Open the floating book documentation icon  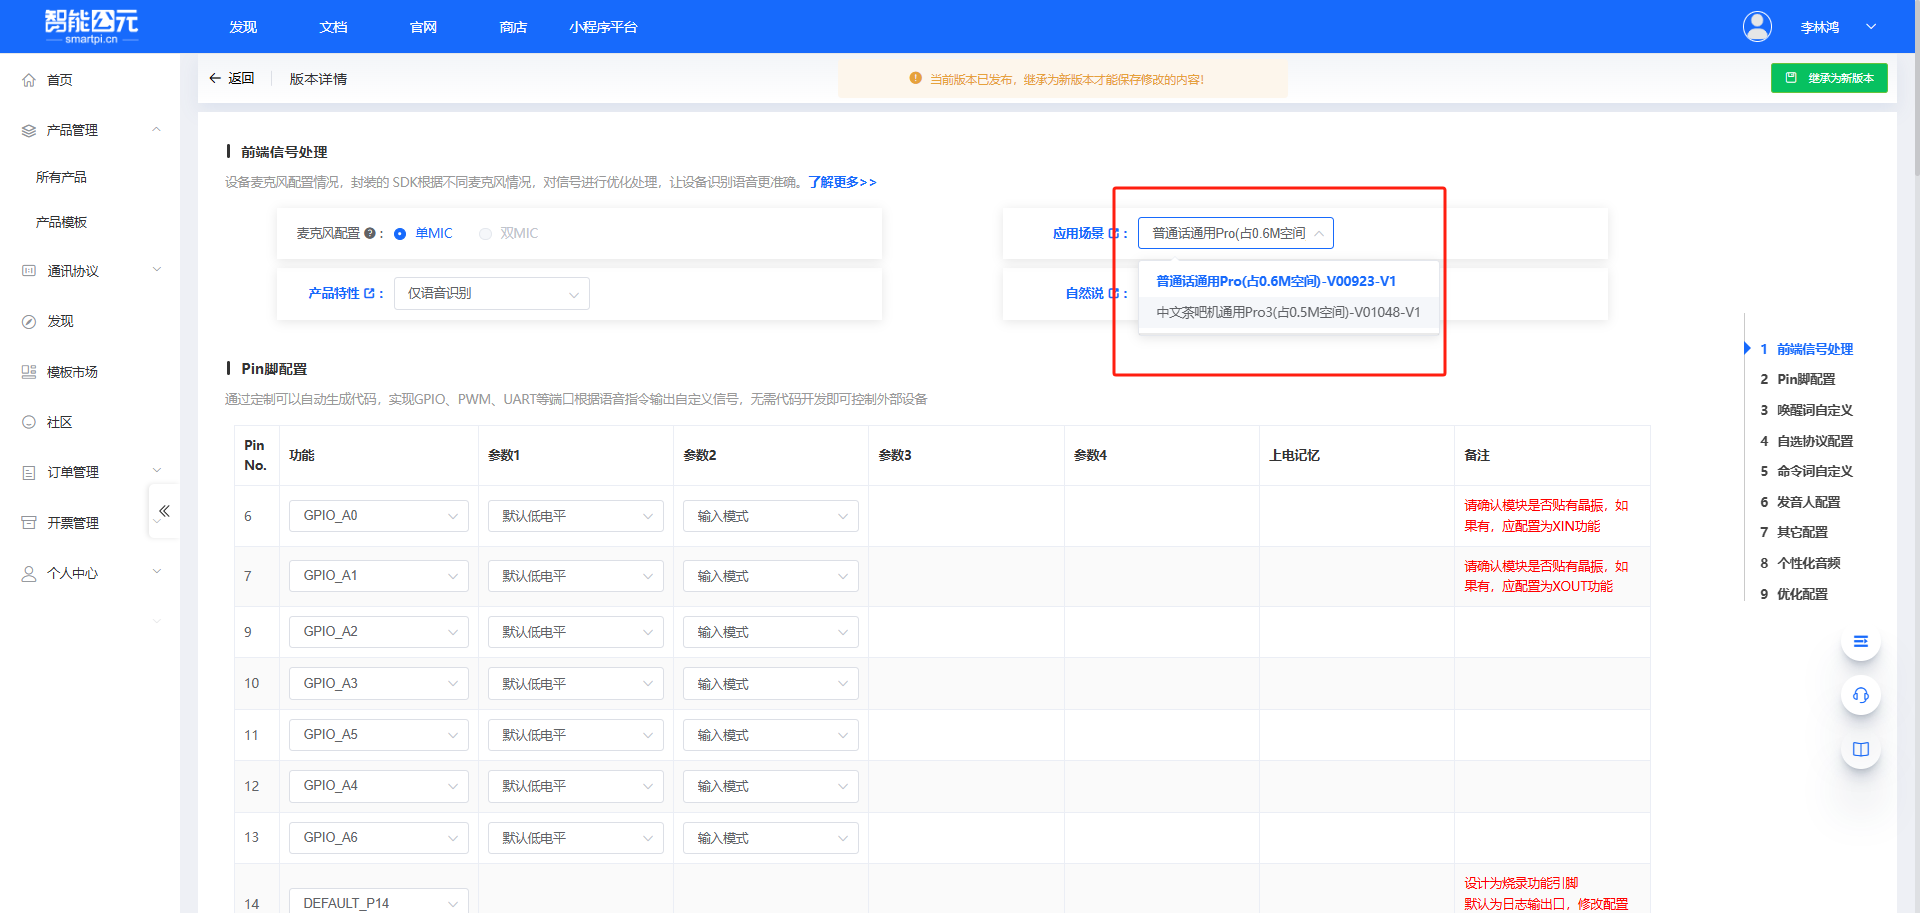[x=1860, y=749]
